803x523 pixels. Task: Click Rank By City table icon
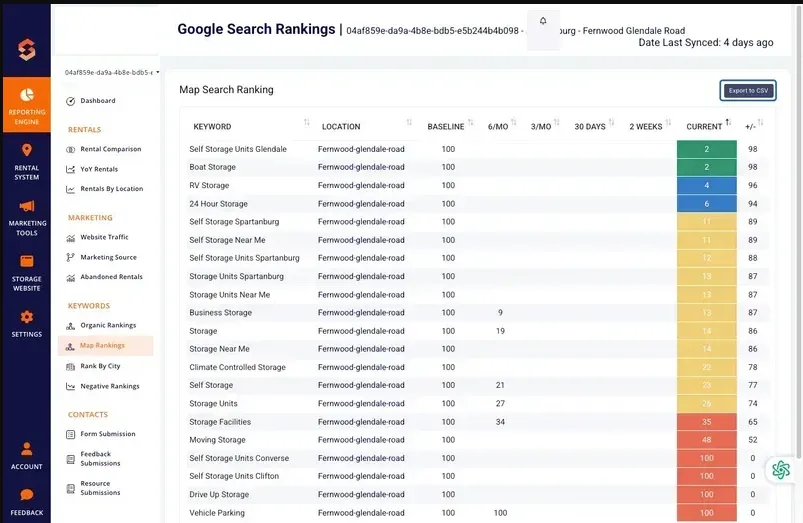coord(71,366)
